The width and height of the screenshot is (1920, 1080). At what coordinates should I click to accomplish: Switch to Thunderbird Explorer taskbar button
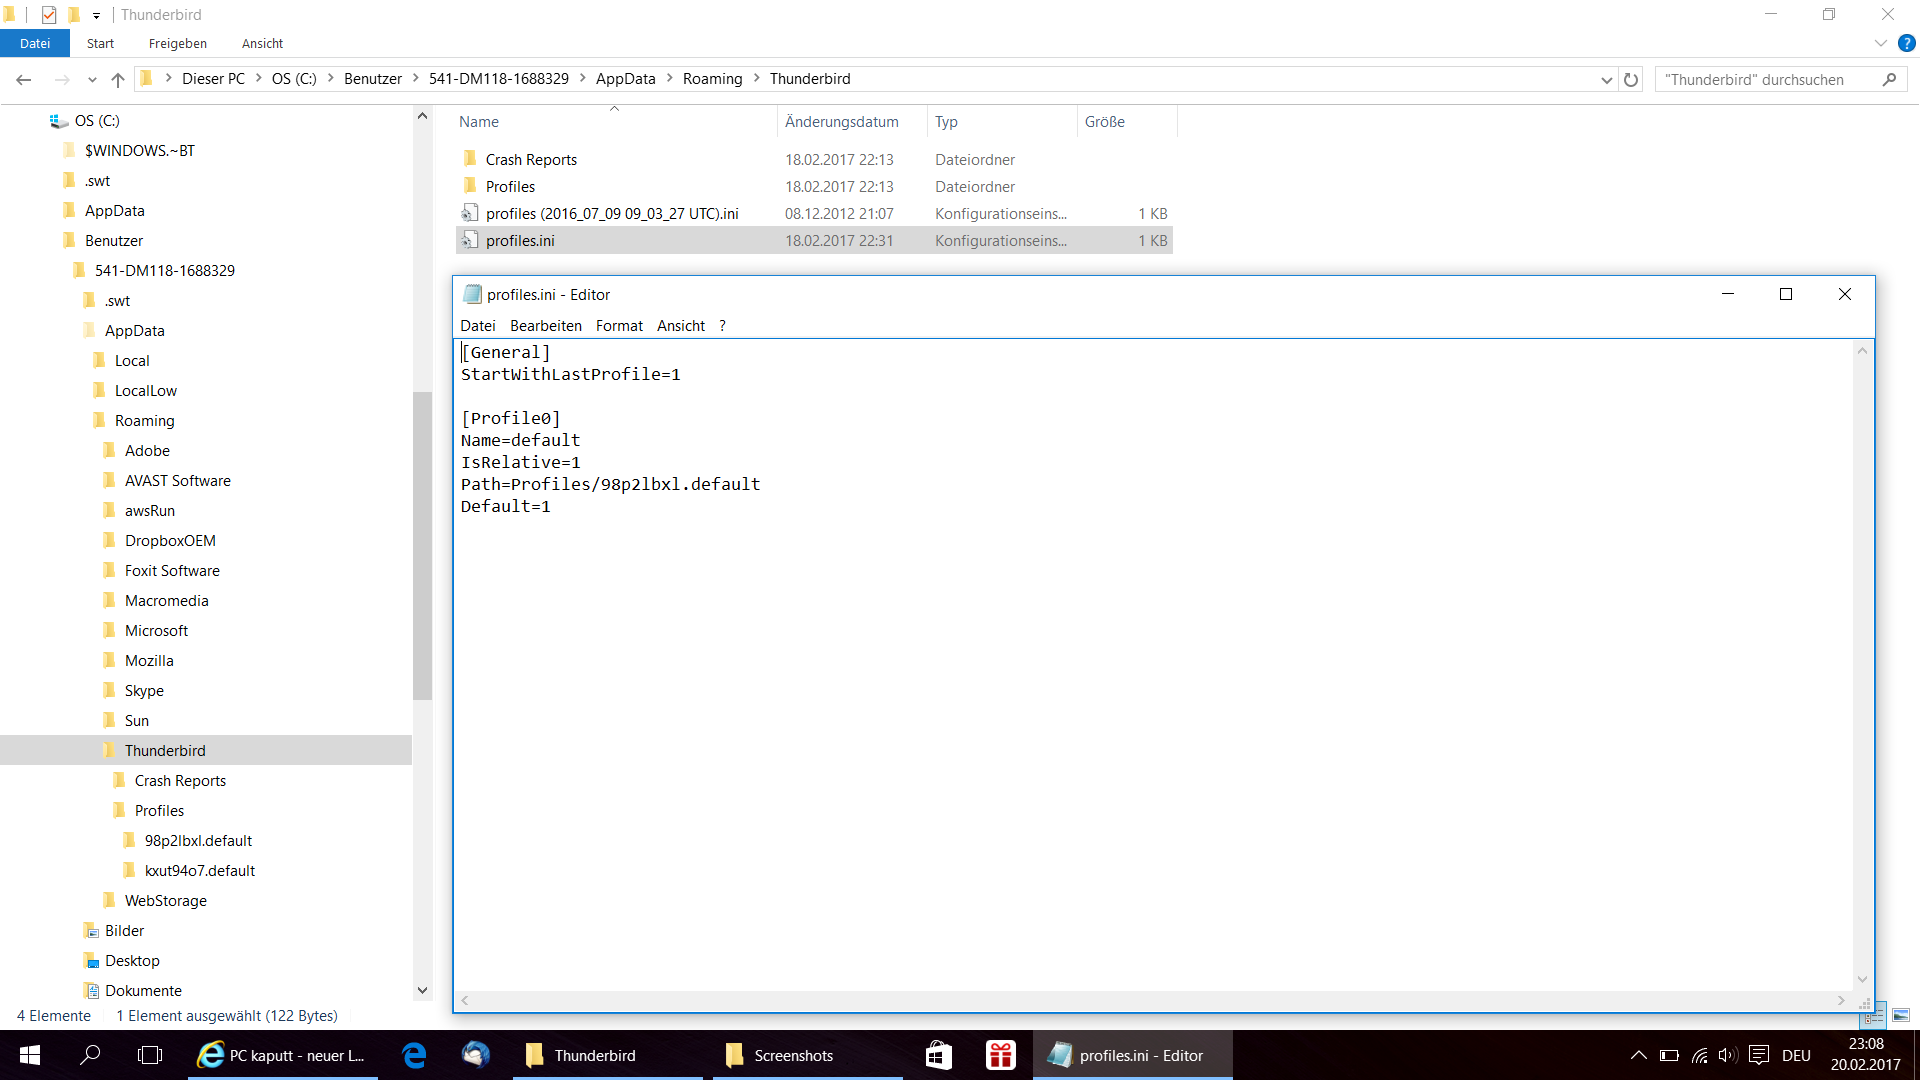click(607, 1055)
